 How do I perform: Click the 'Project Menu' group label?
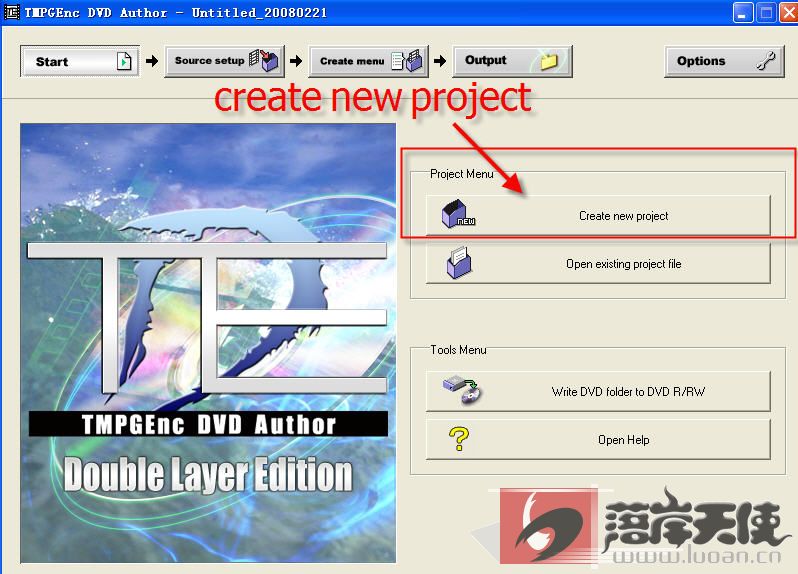pos(462,174)
